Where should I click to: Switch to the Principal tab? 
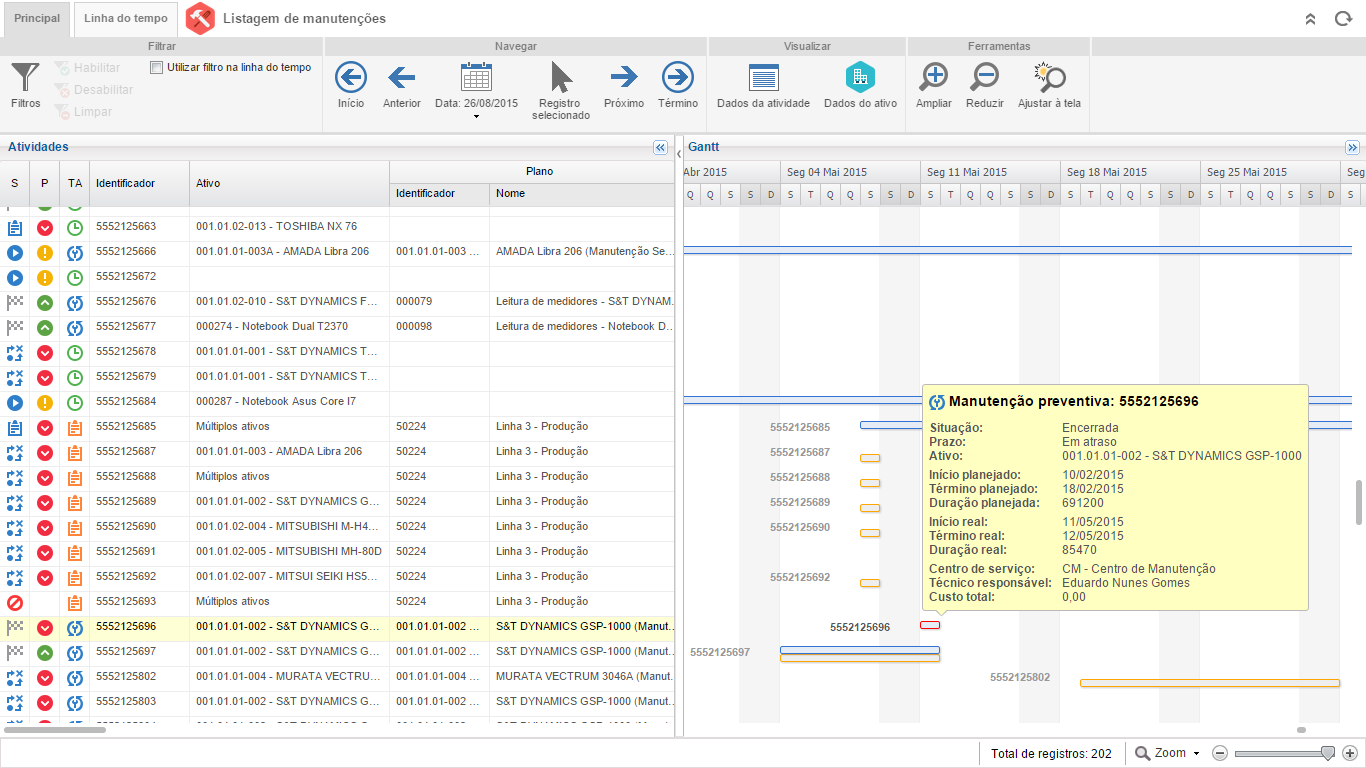pos(37,19)
